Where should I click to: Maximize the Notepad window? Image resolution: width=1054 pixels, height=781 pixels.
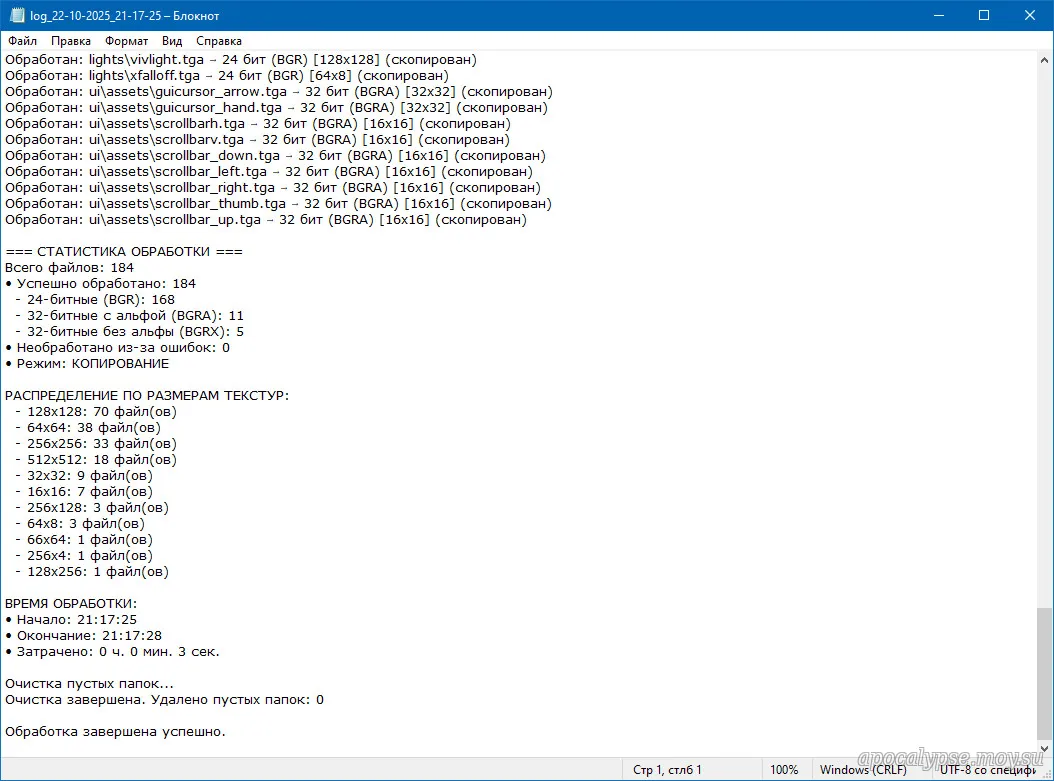[x=984, y=16]
